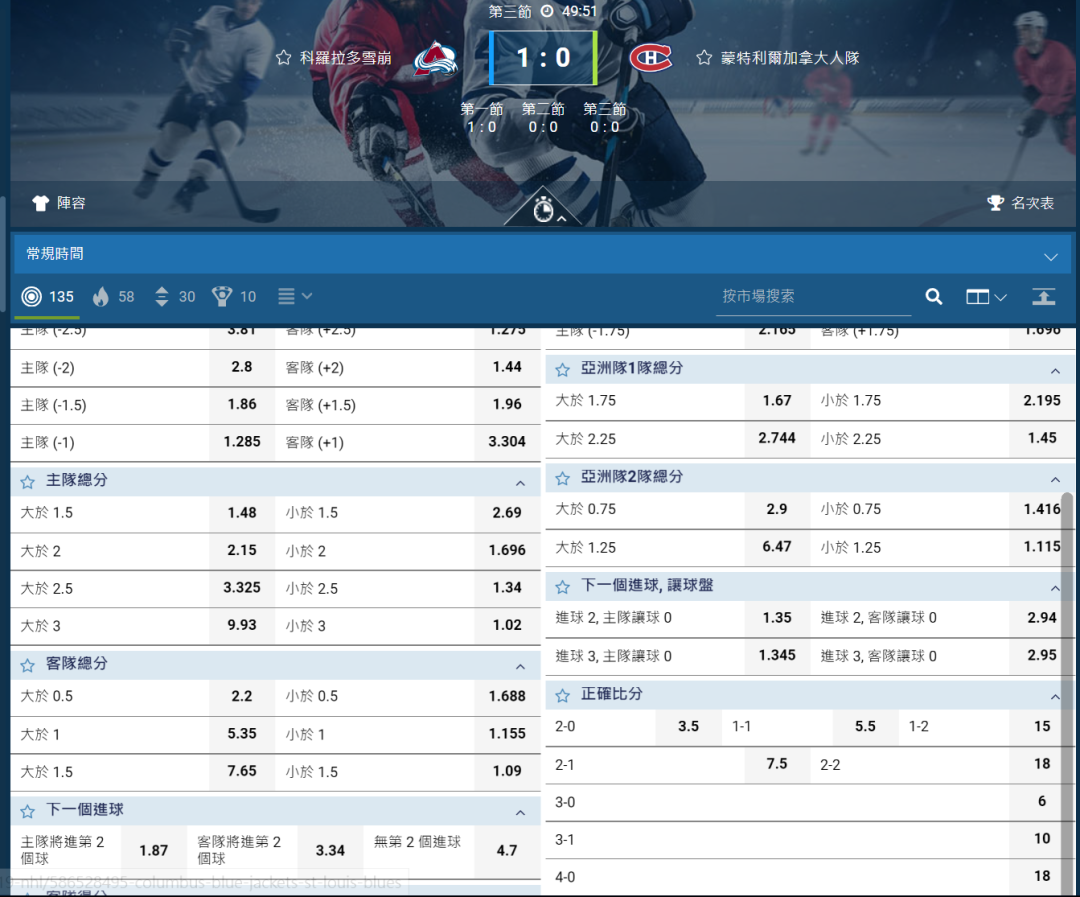Select 小於 2.25 odds 1.45
This screenshot has height=897, width=1080.
coord(1041,439)
